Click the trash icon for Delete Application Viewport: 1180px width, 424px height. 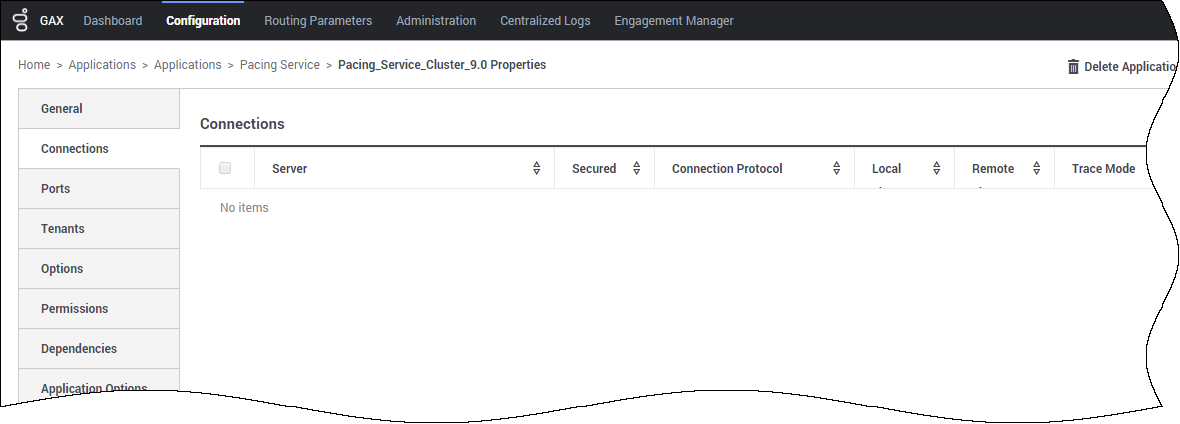(x=1073, y=66)
